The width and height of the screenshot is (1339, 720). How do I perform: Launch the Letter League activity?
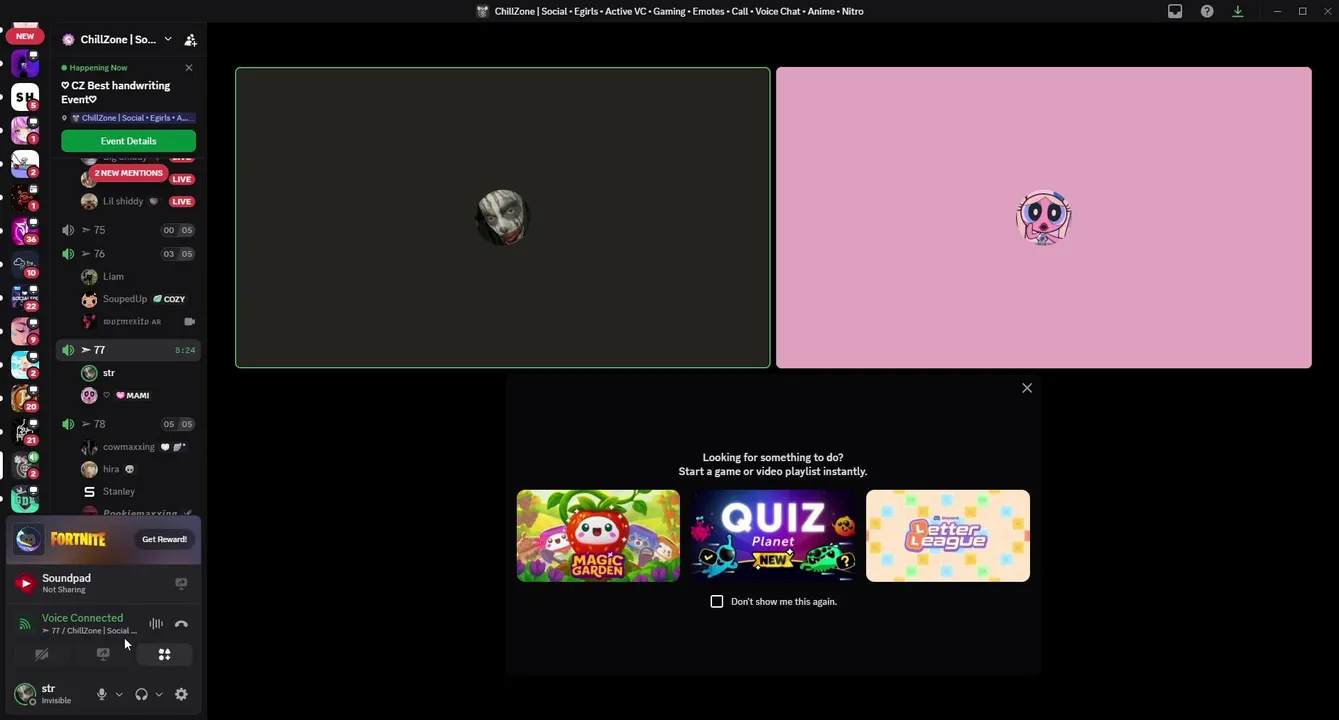tap(948, 535)
